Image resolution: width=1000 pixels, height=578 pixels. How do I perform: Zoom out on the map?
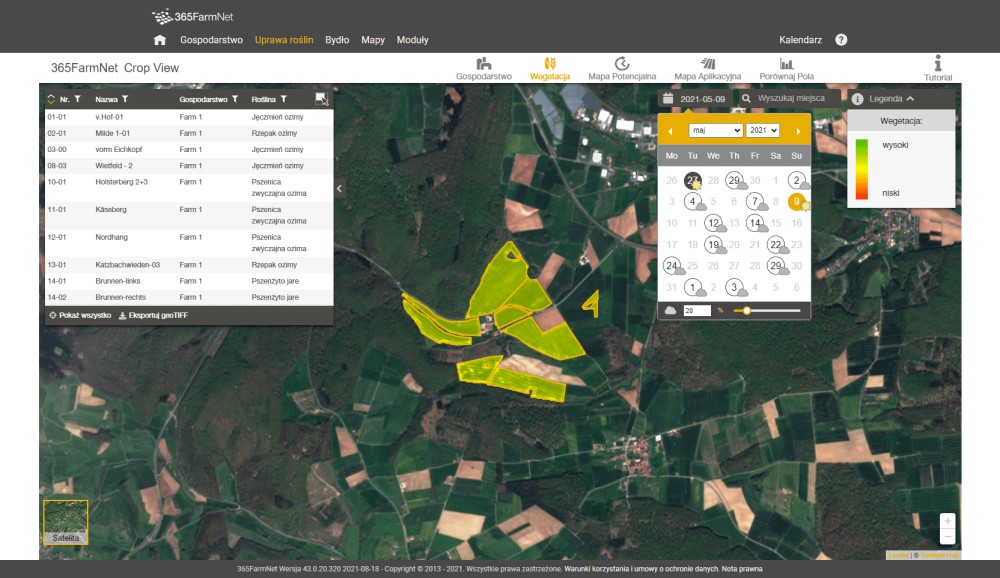point(948,537)
